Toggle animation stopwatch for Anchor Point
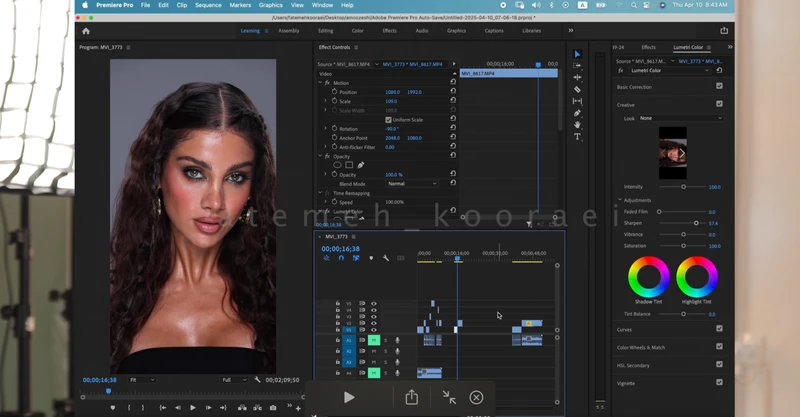This screenshot has width=800, height=417. pyautogui.click(x=335, y=138)
